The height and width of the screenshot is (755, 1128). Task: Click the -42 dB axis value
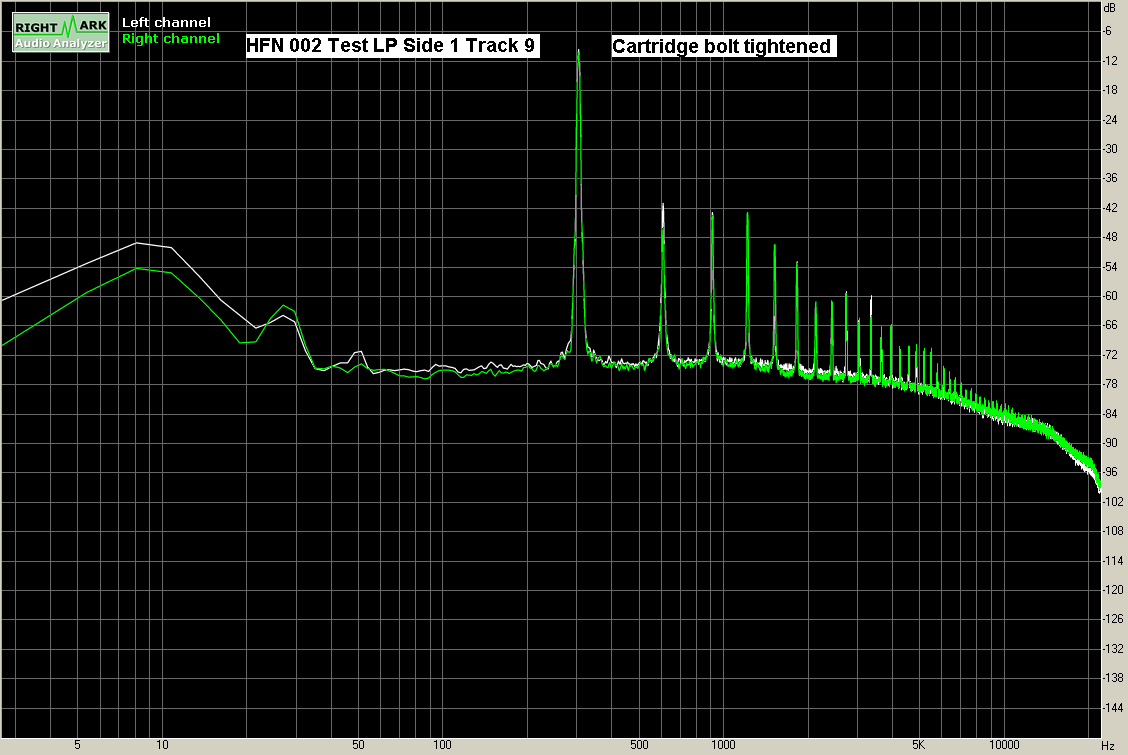pos(1111,207)
